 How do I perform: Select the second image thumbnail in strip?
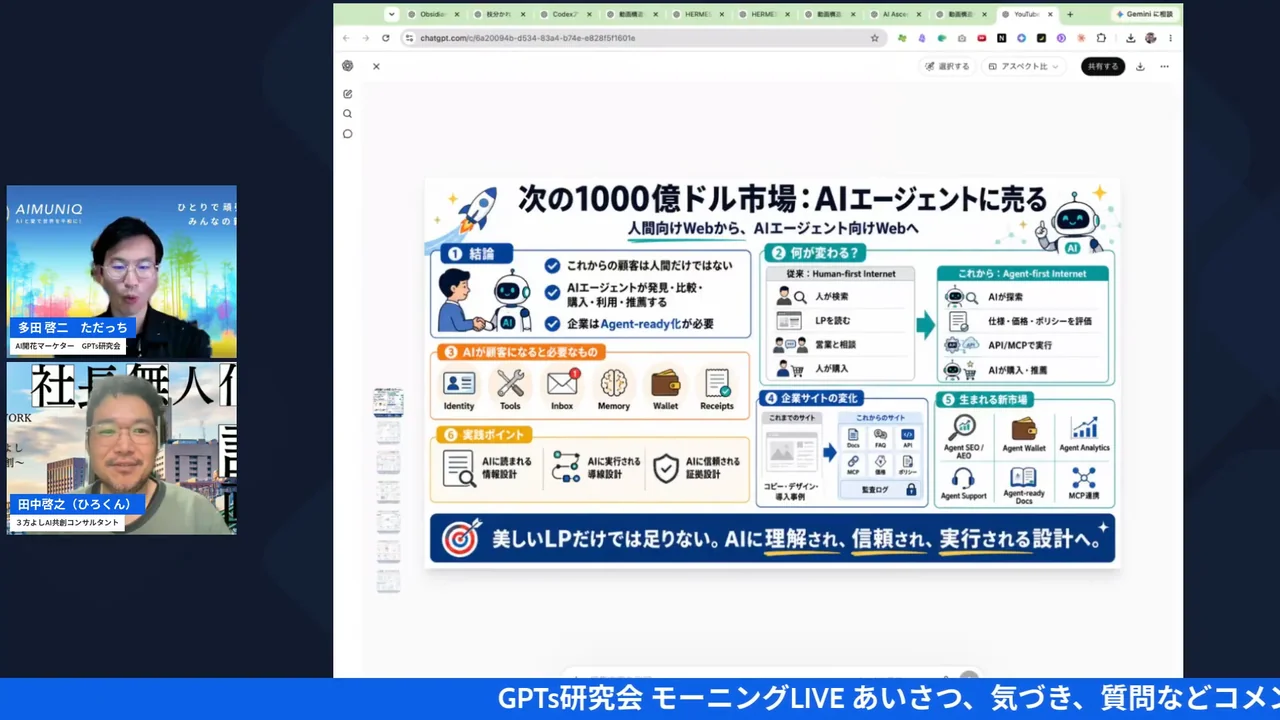click(388, 433)
